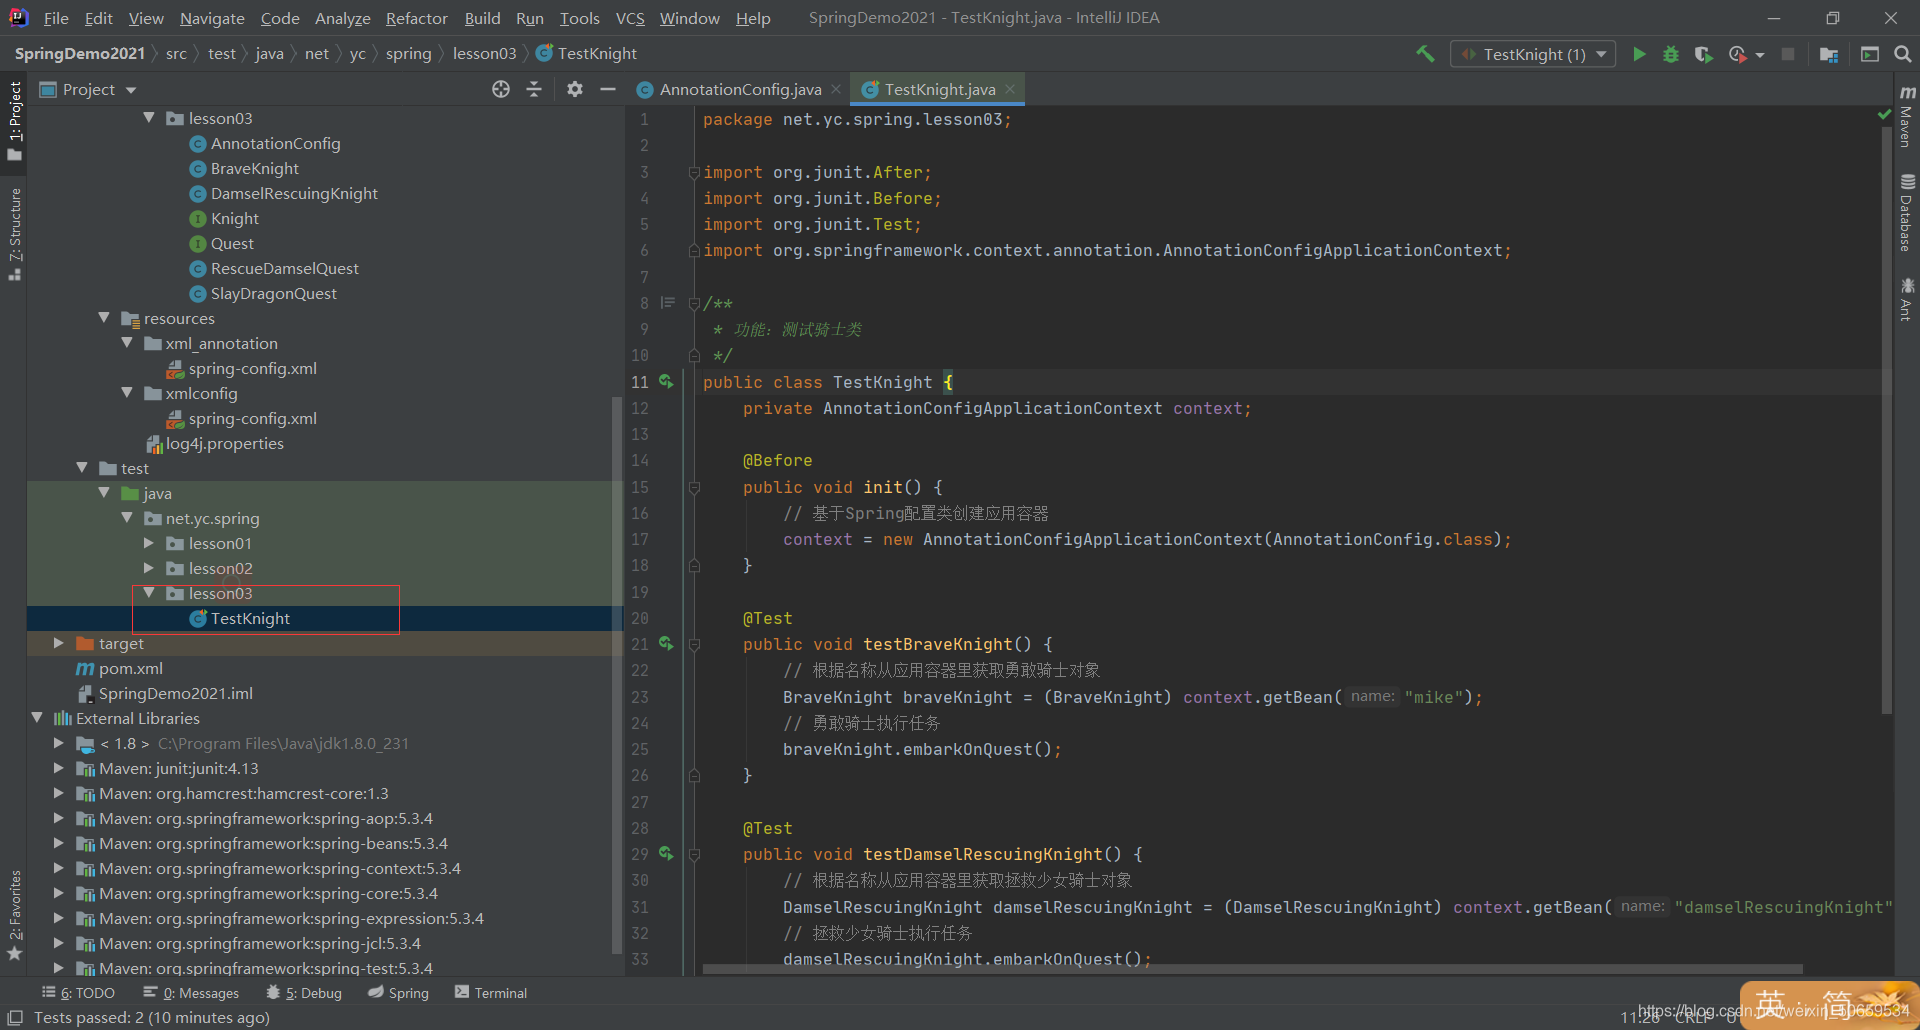Select the Quest interface in tree
Screen dimensions: 1920x1030
232,243
